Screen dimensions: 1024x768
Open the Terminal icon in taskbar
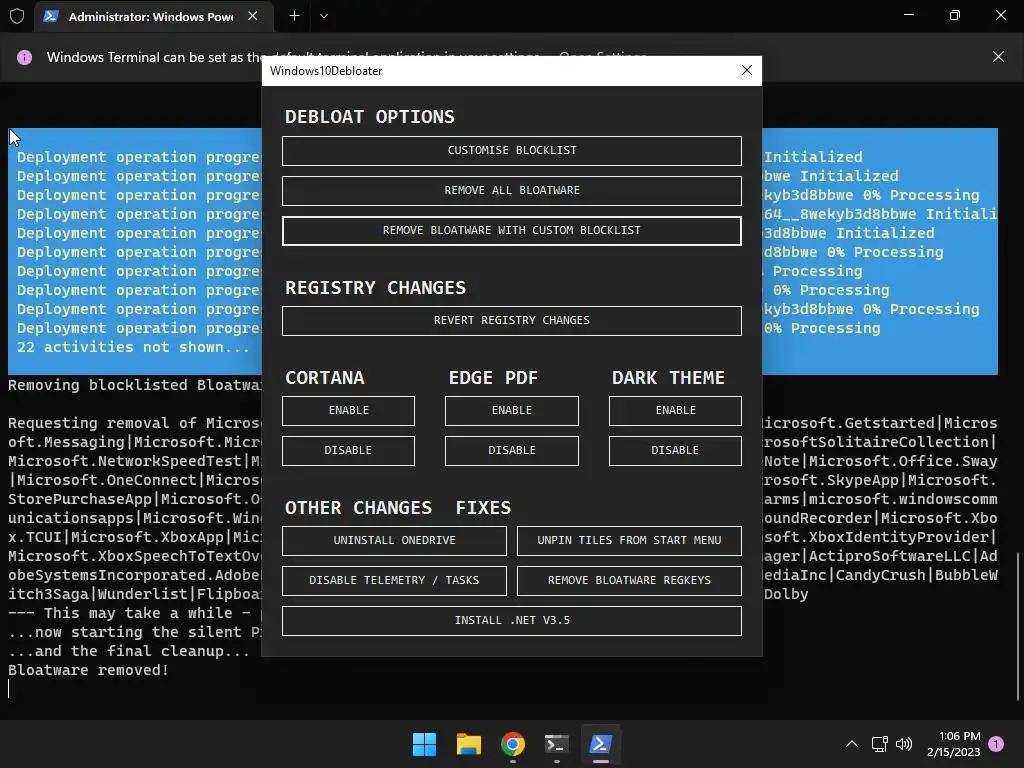(x=556, y=744)
